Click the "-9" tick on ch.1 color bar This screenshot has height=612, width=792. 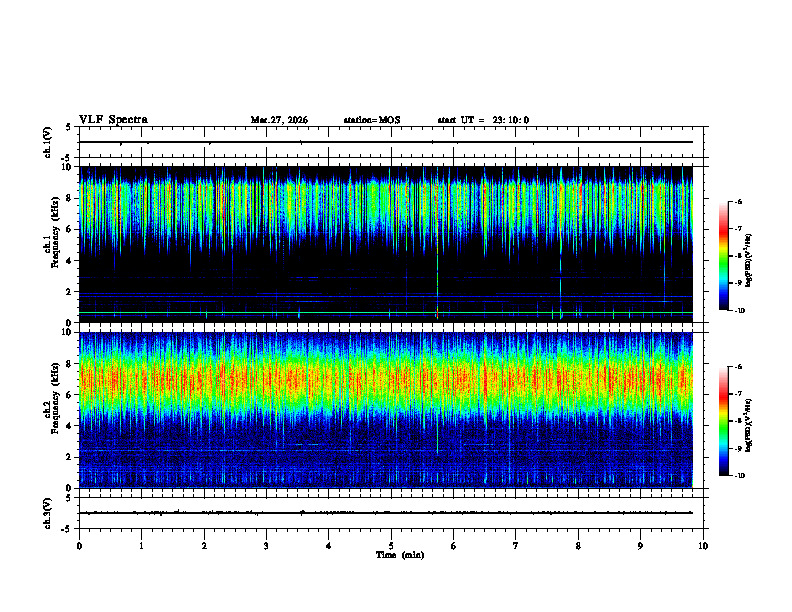[739, 283]
